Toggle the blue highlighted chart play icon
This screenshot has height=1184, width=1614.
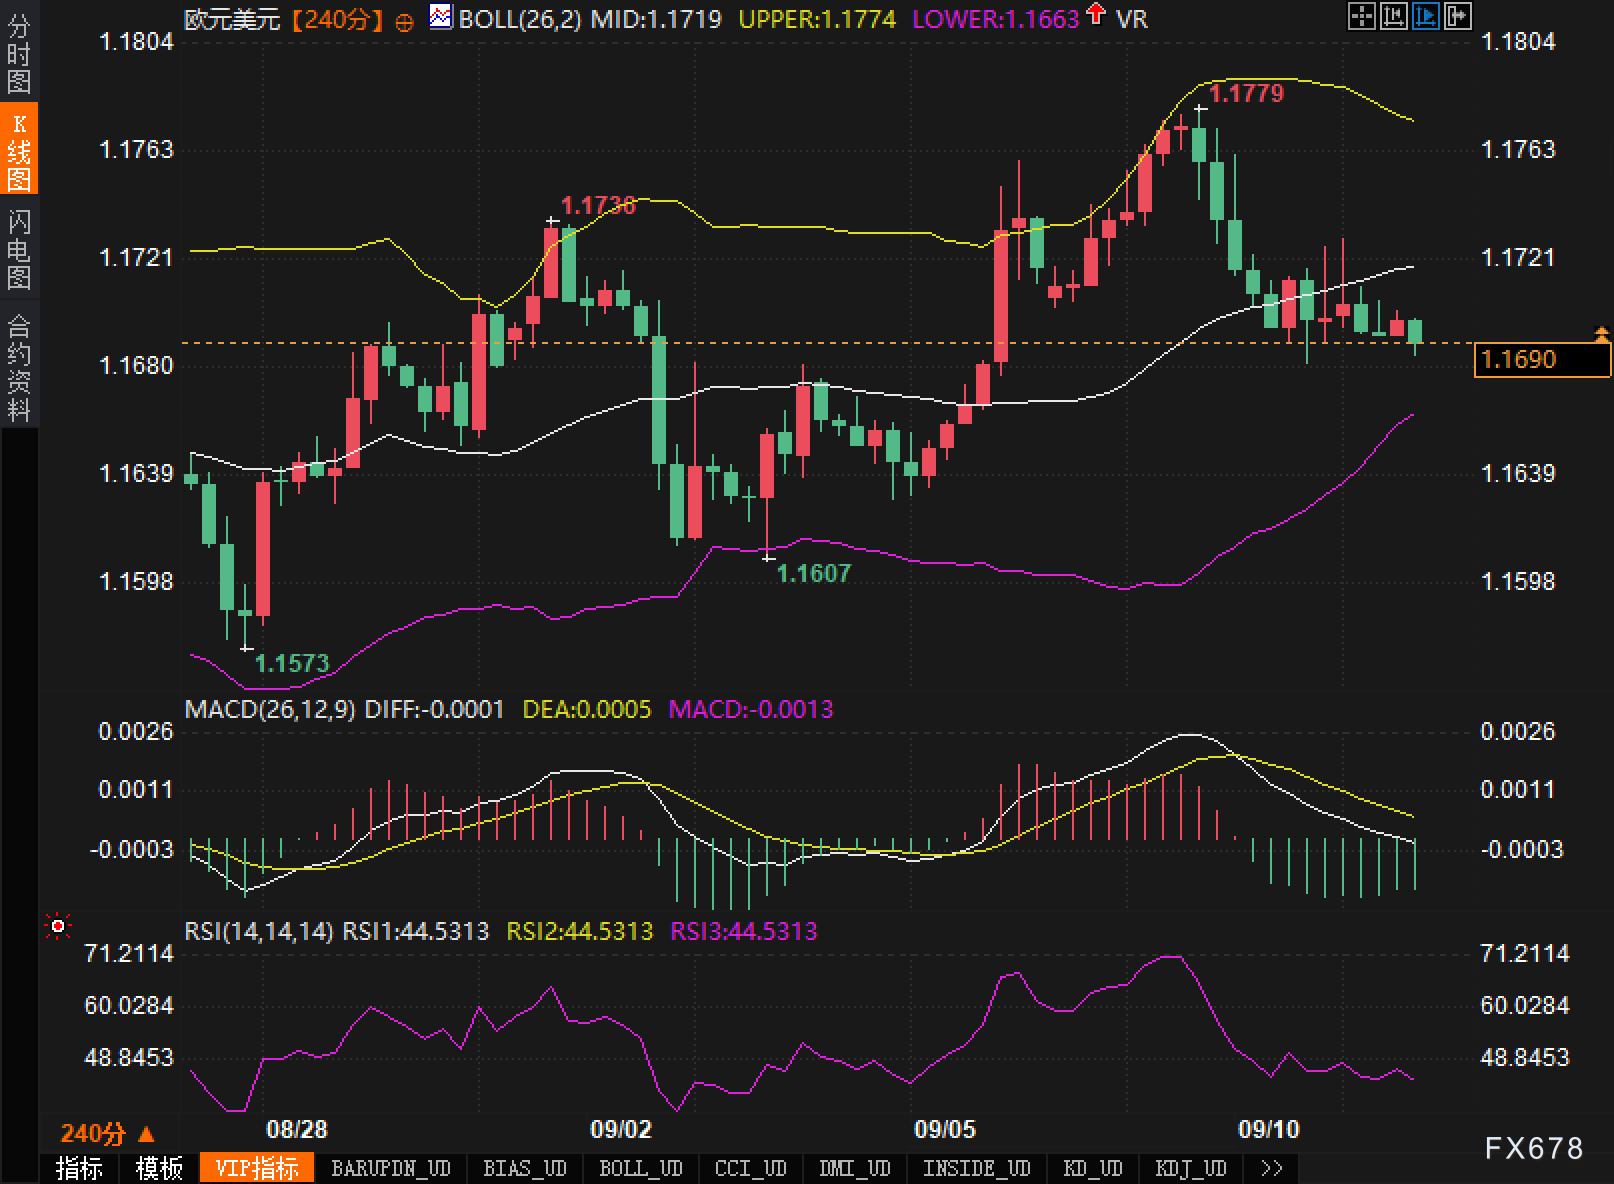pos(1425,16)
